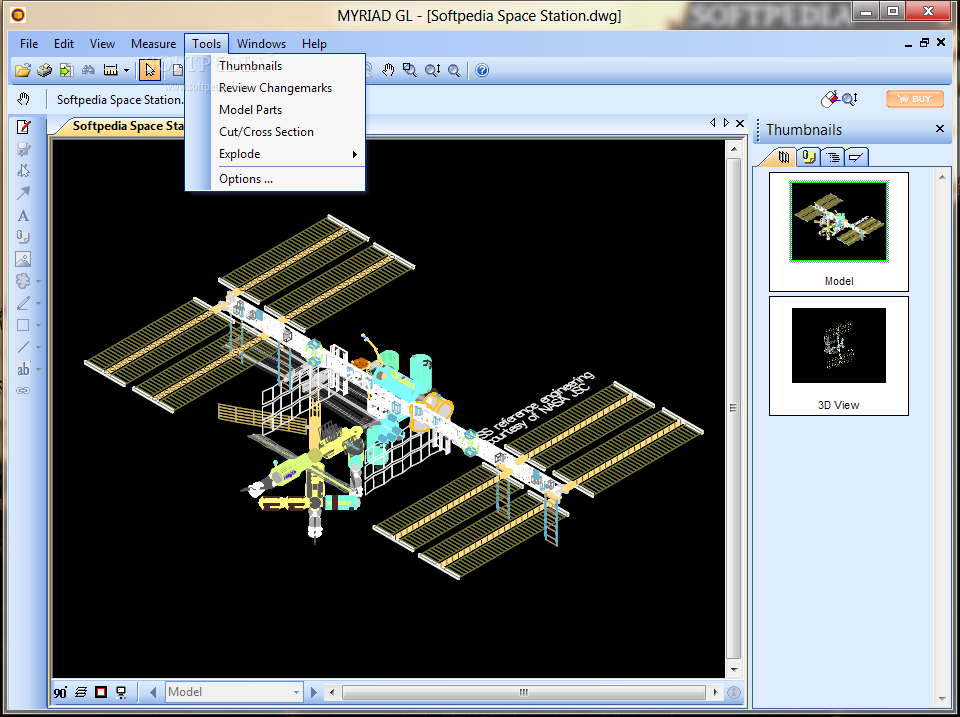This screenshot has width=960, height=717.
Task: Click the eraser changemark icon
Action: (829, 99)
